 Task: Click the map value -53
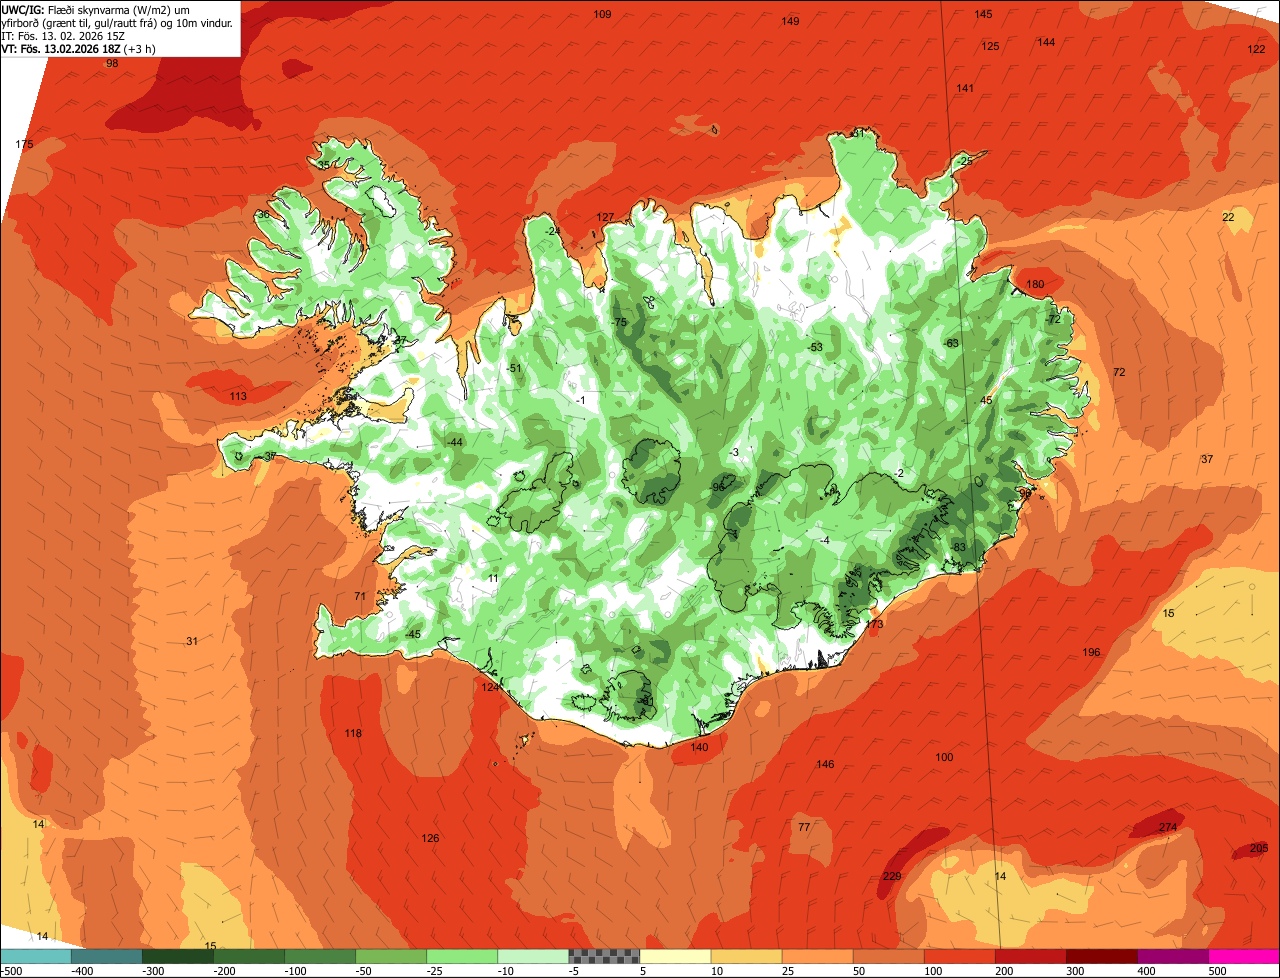[x=815, y=347]
